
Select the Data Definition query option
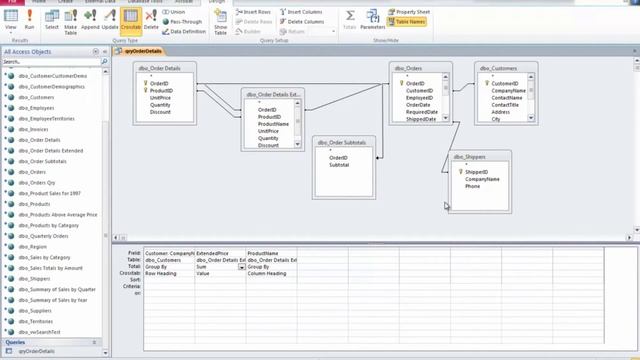184,31
